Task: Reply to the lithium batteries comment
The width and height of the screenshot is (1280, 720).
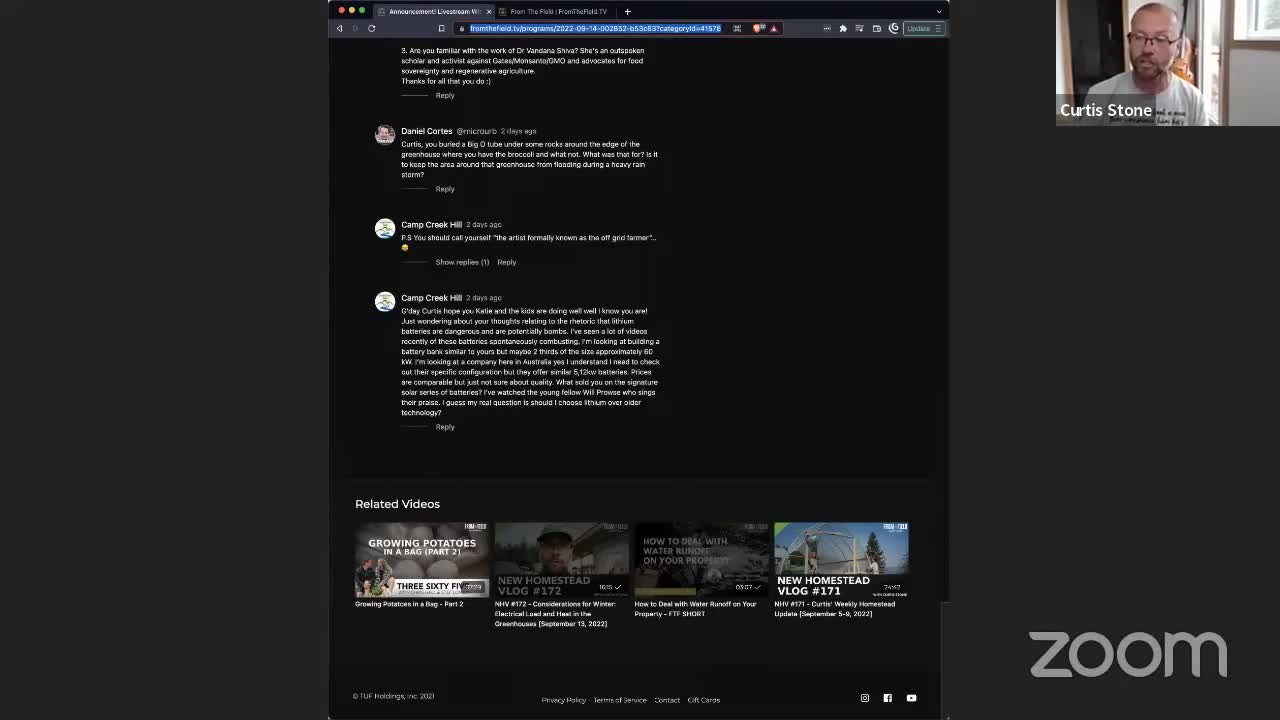Action: [445, 427]
